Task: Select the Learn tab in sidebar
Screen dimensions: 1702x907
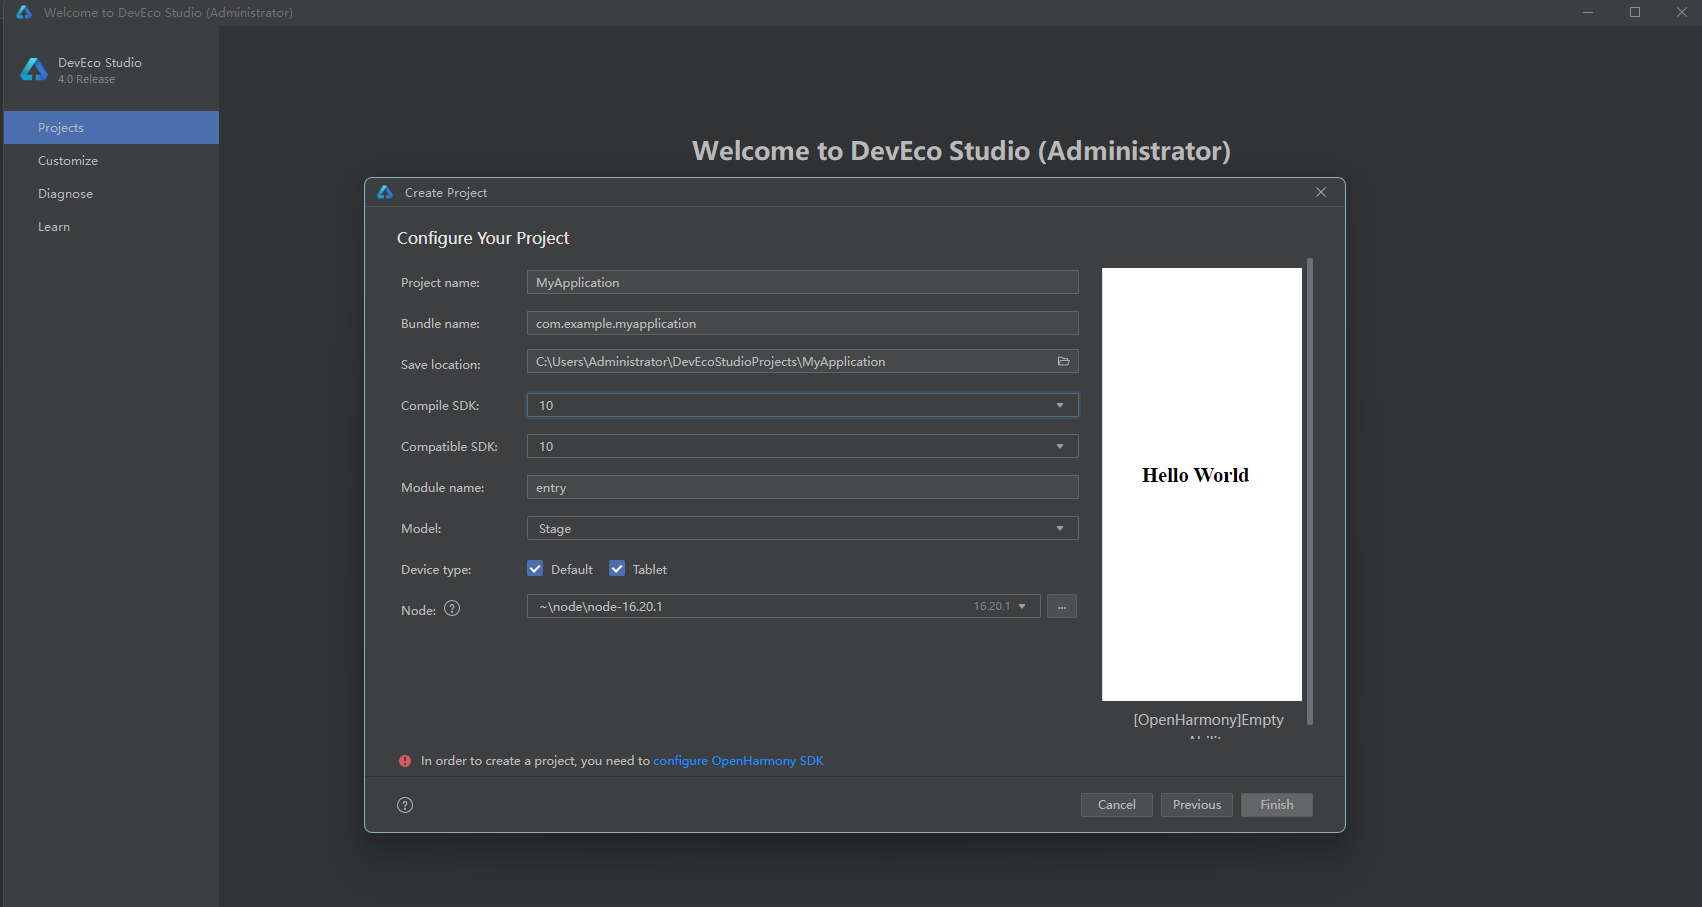Action: (111, 227)
